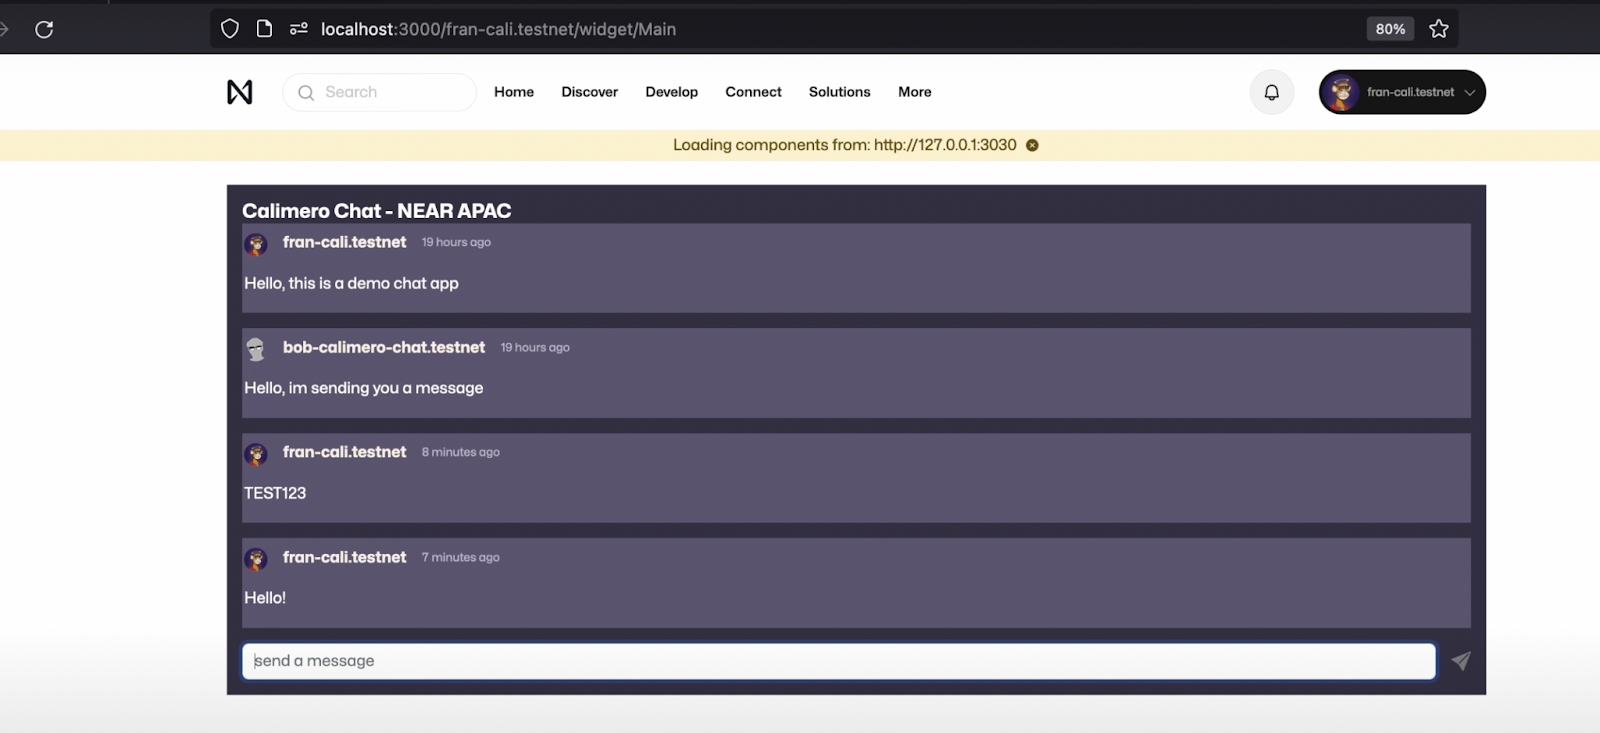This screenshot has width=1600, height=733.
Task: Expand the fran-cali.testnet account dropdown
Action: pyautogui.click(x=1402, y=92)
